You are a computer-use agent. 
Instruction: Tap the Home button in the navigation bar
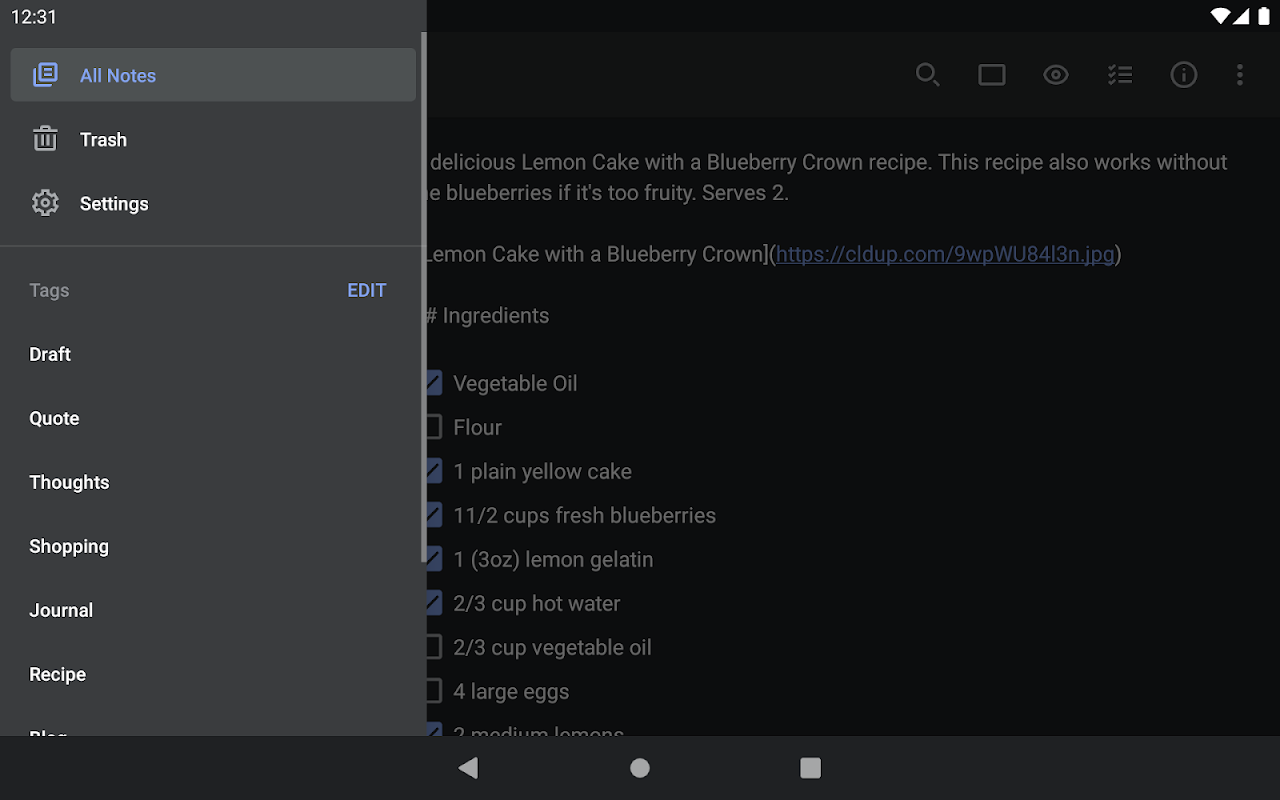coord(639,768)
